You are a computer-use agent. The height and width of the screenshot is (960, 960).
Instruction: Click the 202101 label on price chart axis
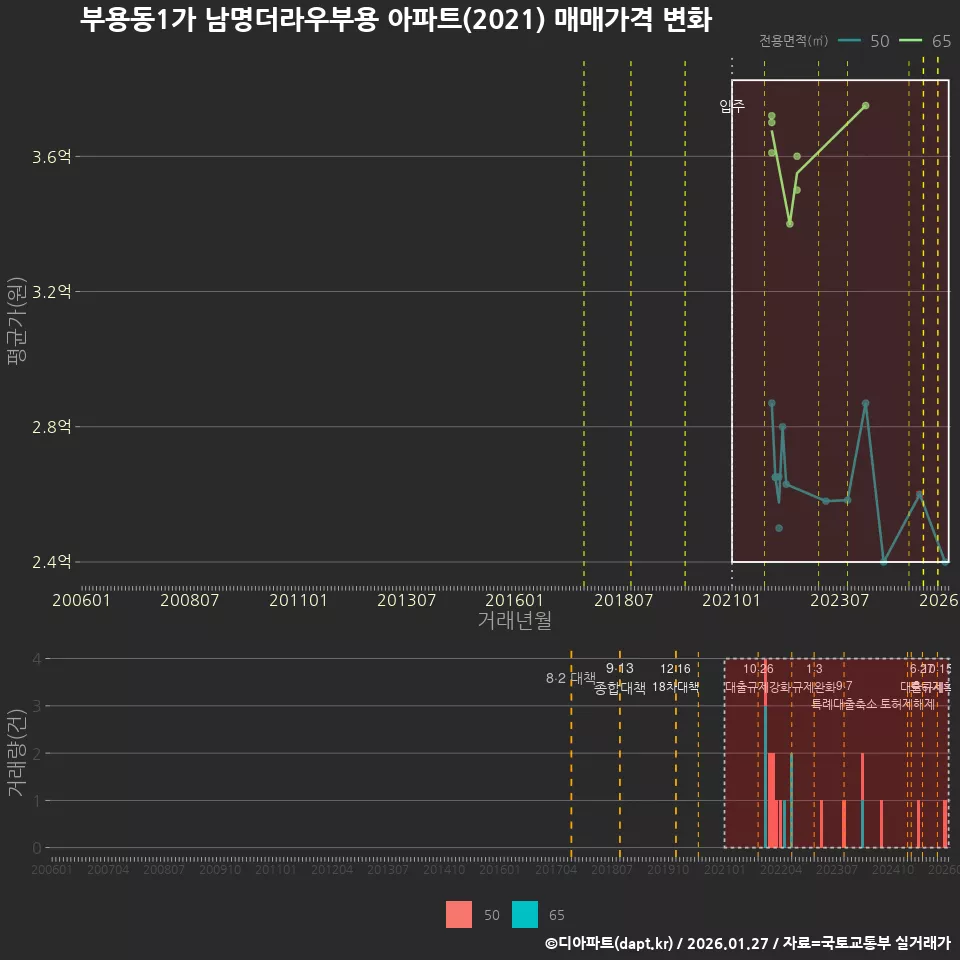(731, 600)
